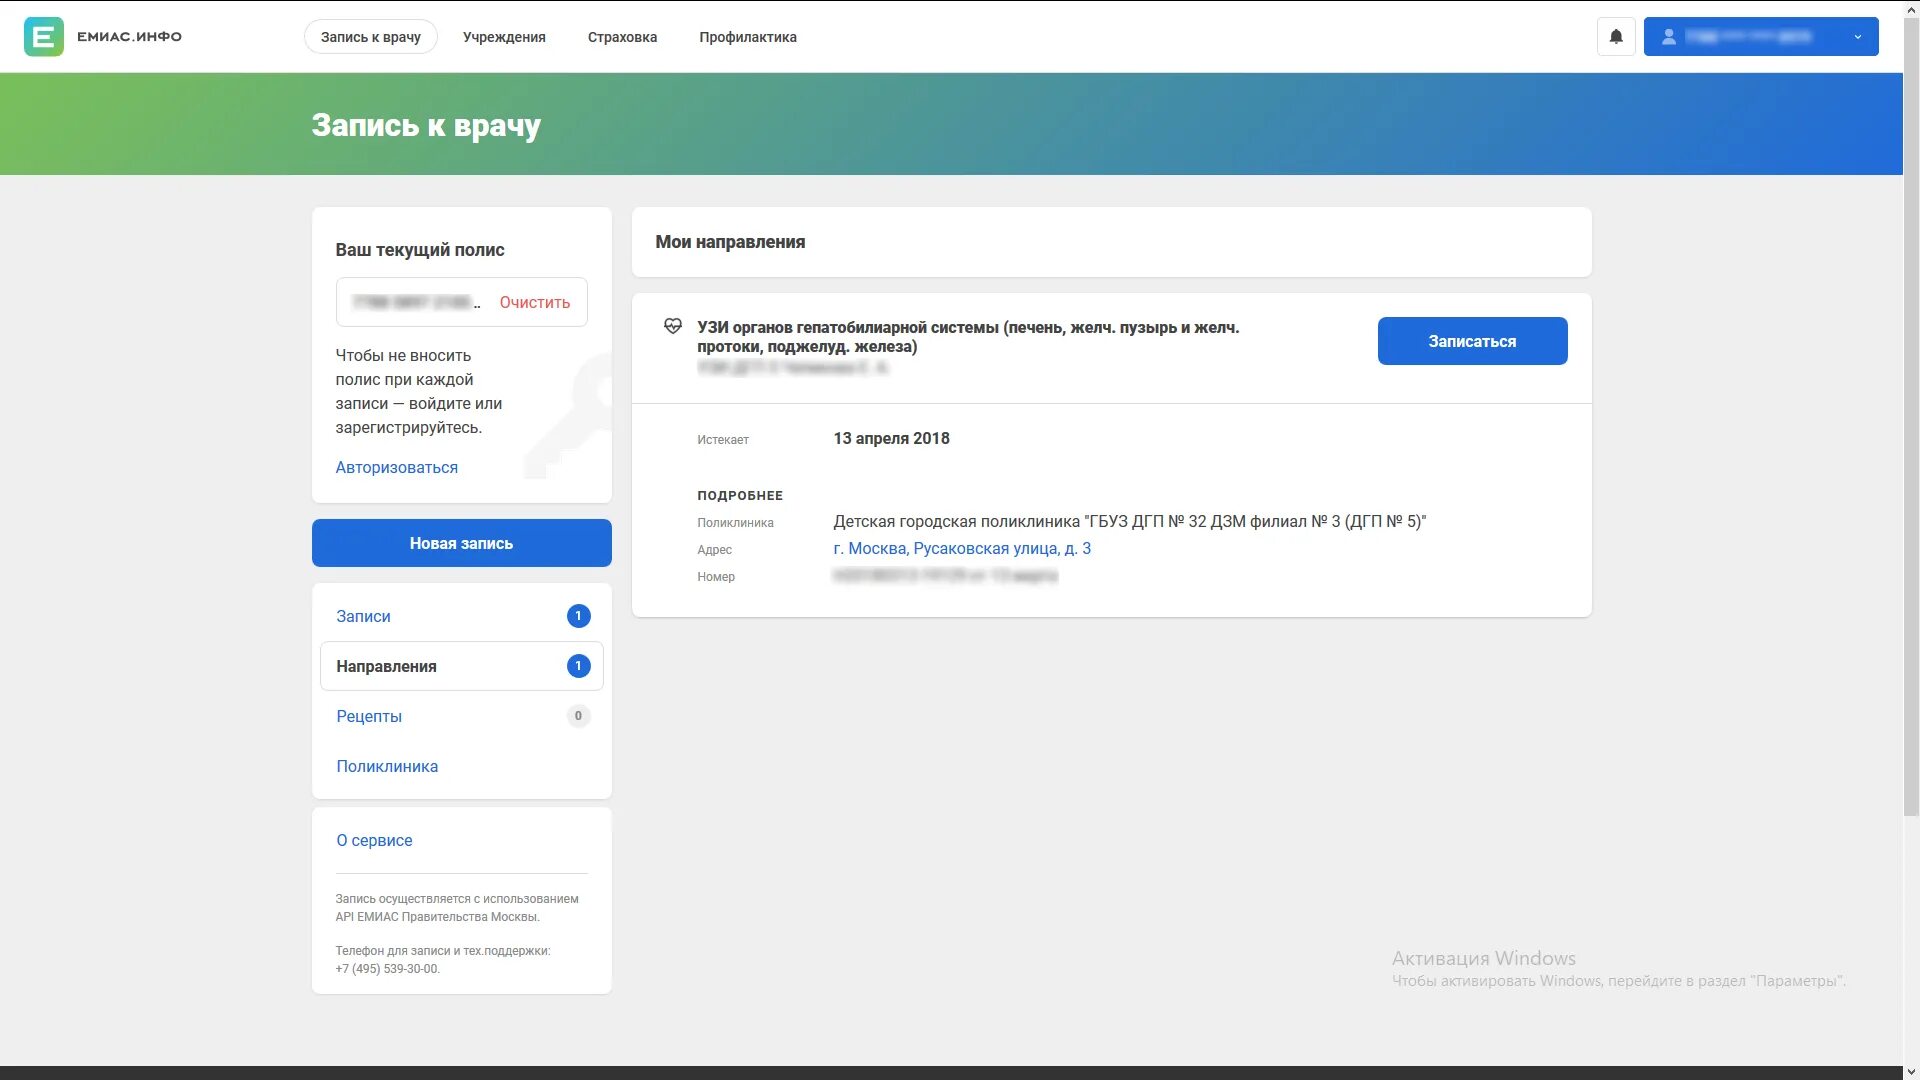Open the Запись к врачу tab
Viewport: 1920px width, 1080px height.
point(371,37)
